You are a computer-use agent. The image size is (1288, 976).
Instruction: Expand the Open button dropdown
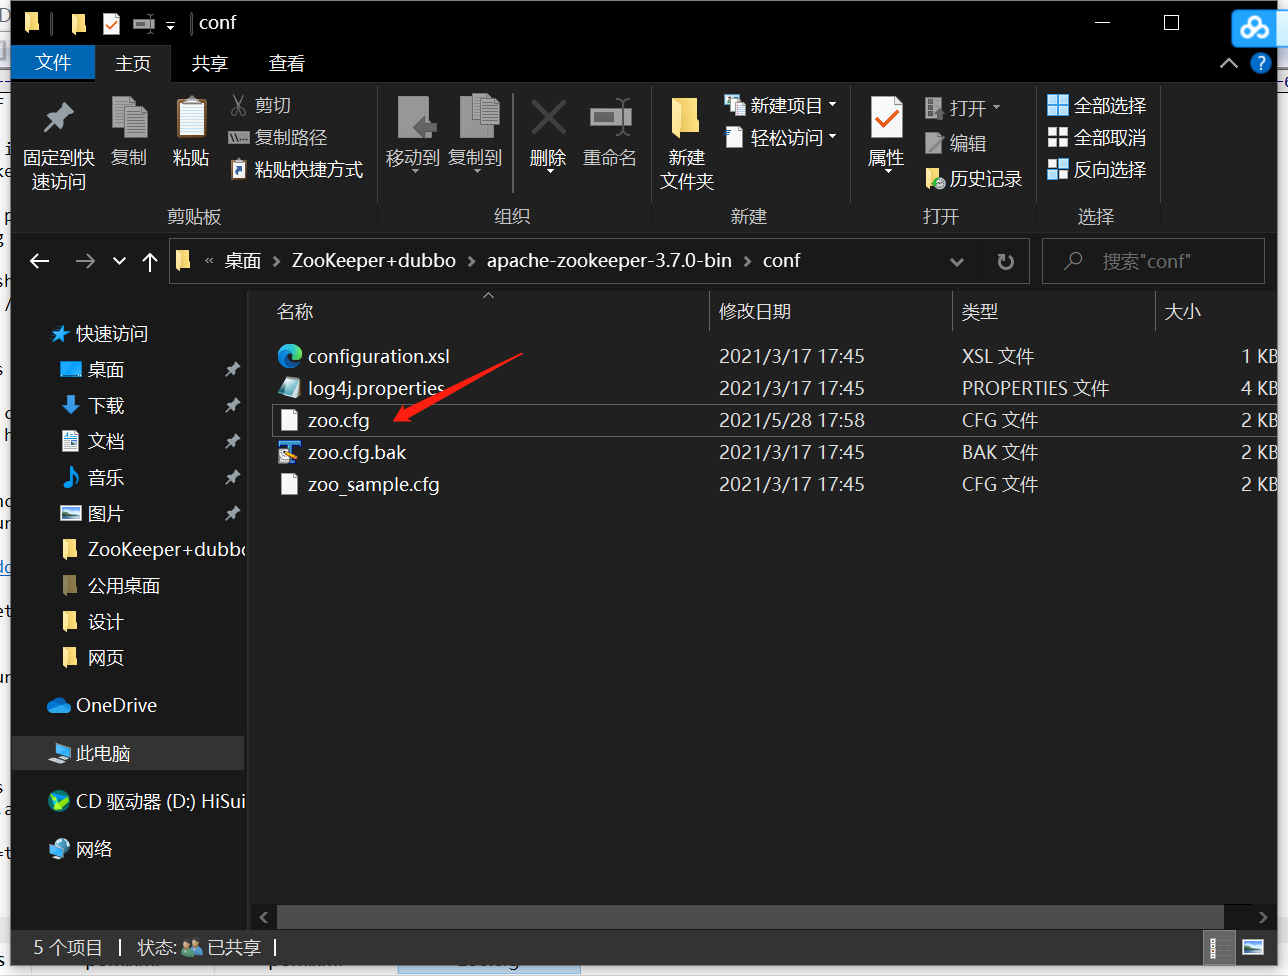pos(996,107)
